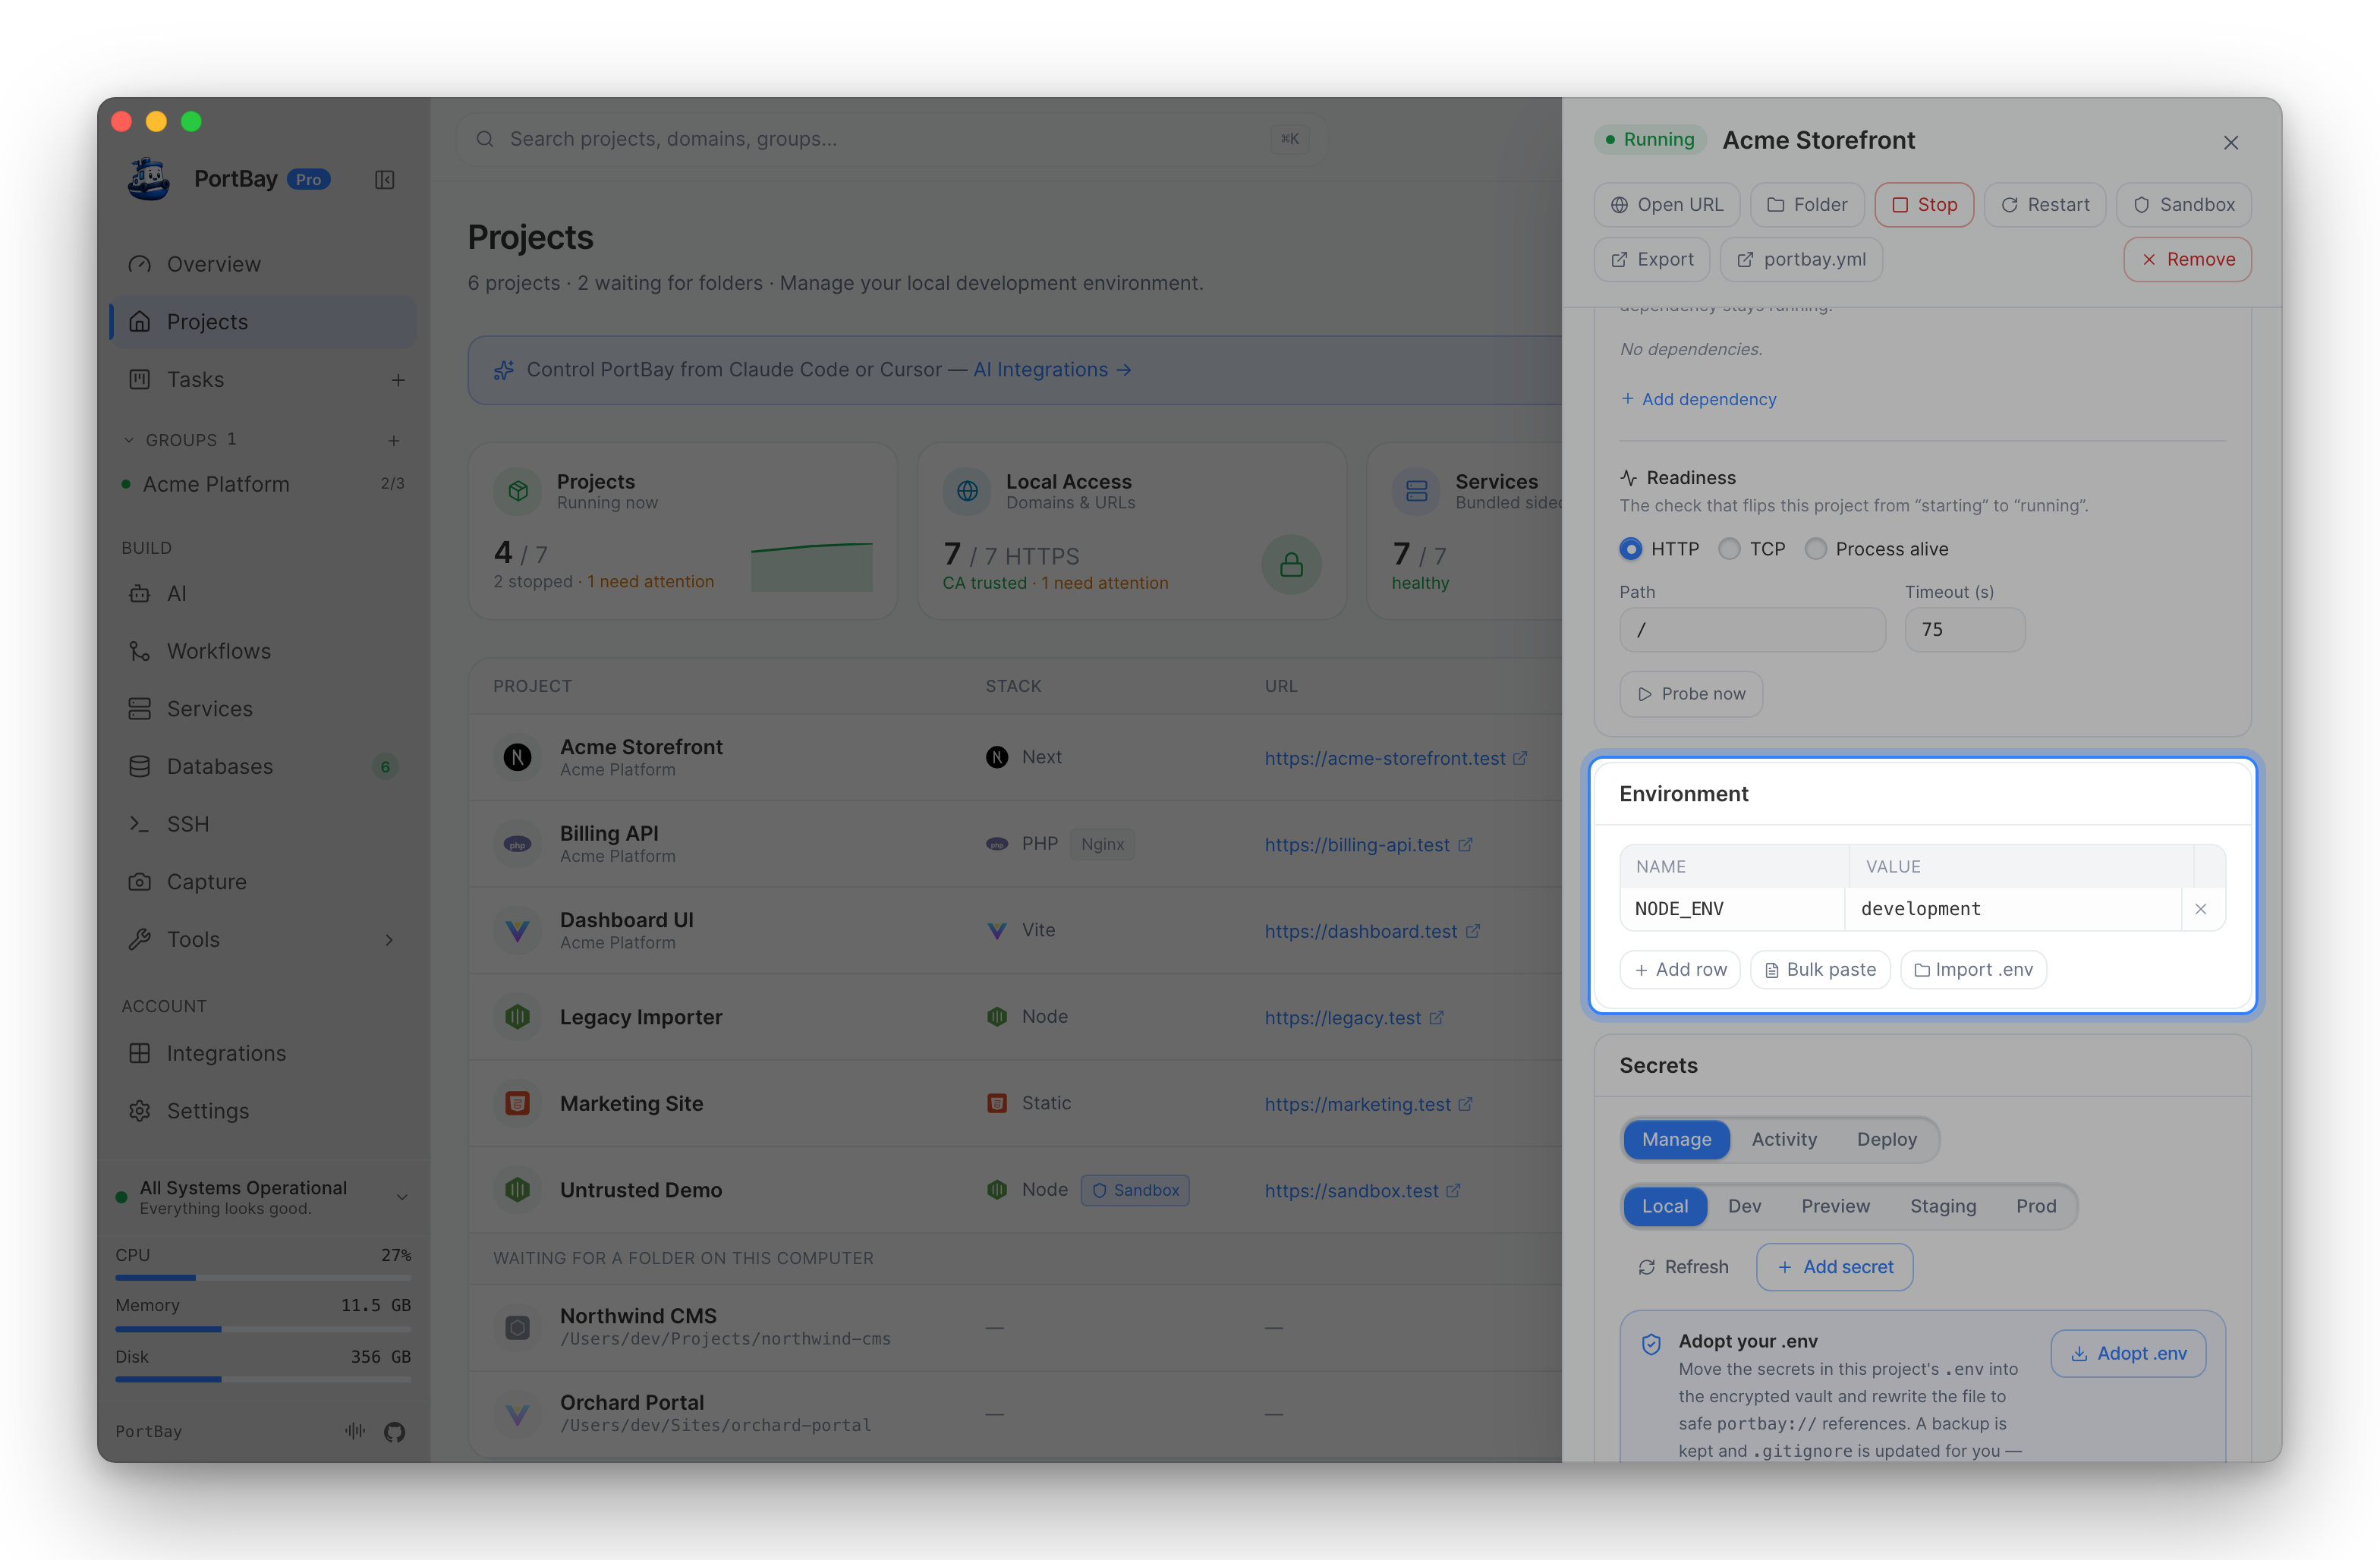The height and width of the screenshot is (1560, 2380).
Task: Select the Dev secrets environment tab
Action: [1744, 1206]
